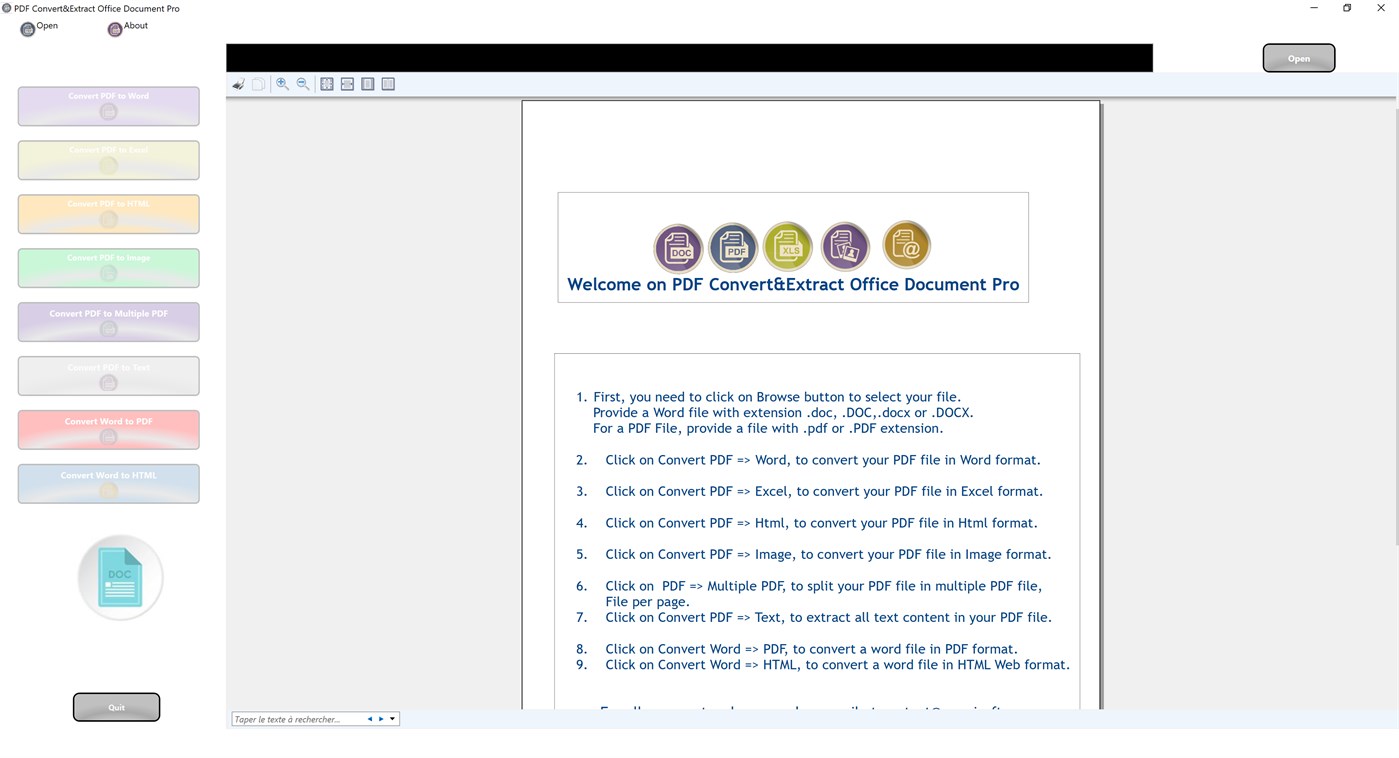
Task: Select the Print tool in the preview toolbar
Action: click(x=238, y=83)
